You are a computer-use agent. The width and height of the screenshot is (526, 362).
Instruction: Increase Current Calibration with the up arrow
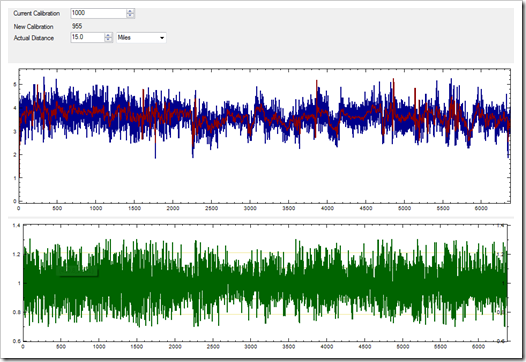pyautogui.click(x=130, y=11)
